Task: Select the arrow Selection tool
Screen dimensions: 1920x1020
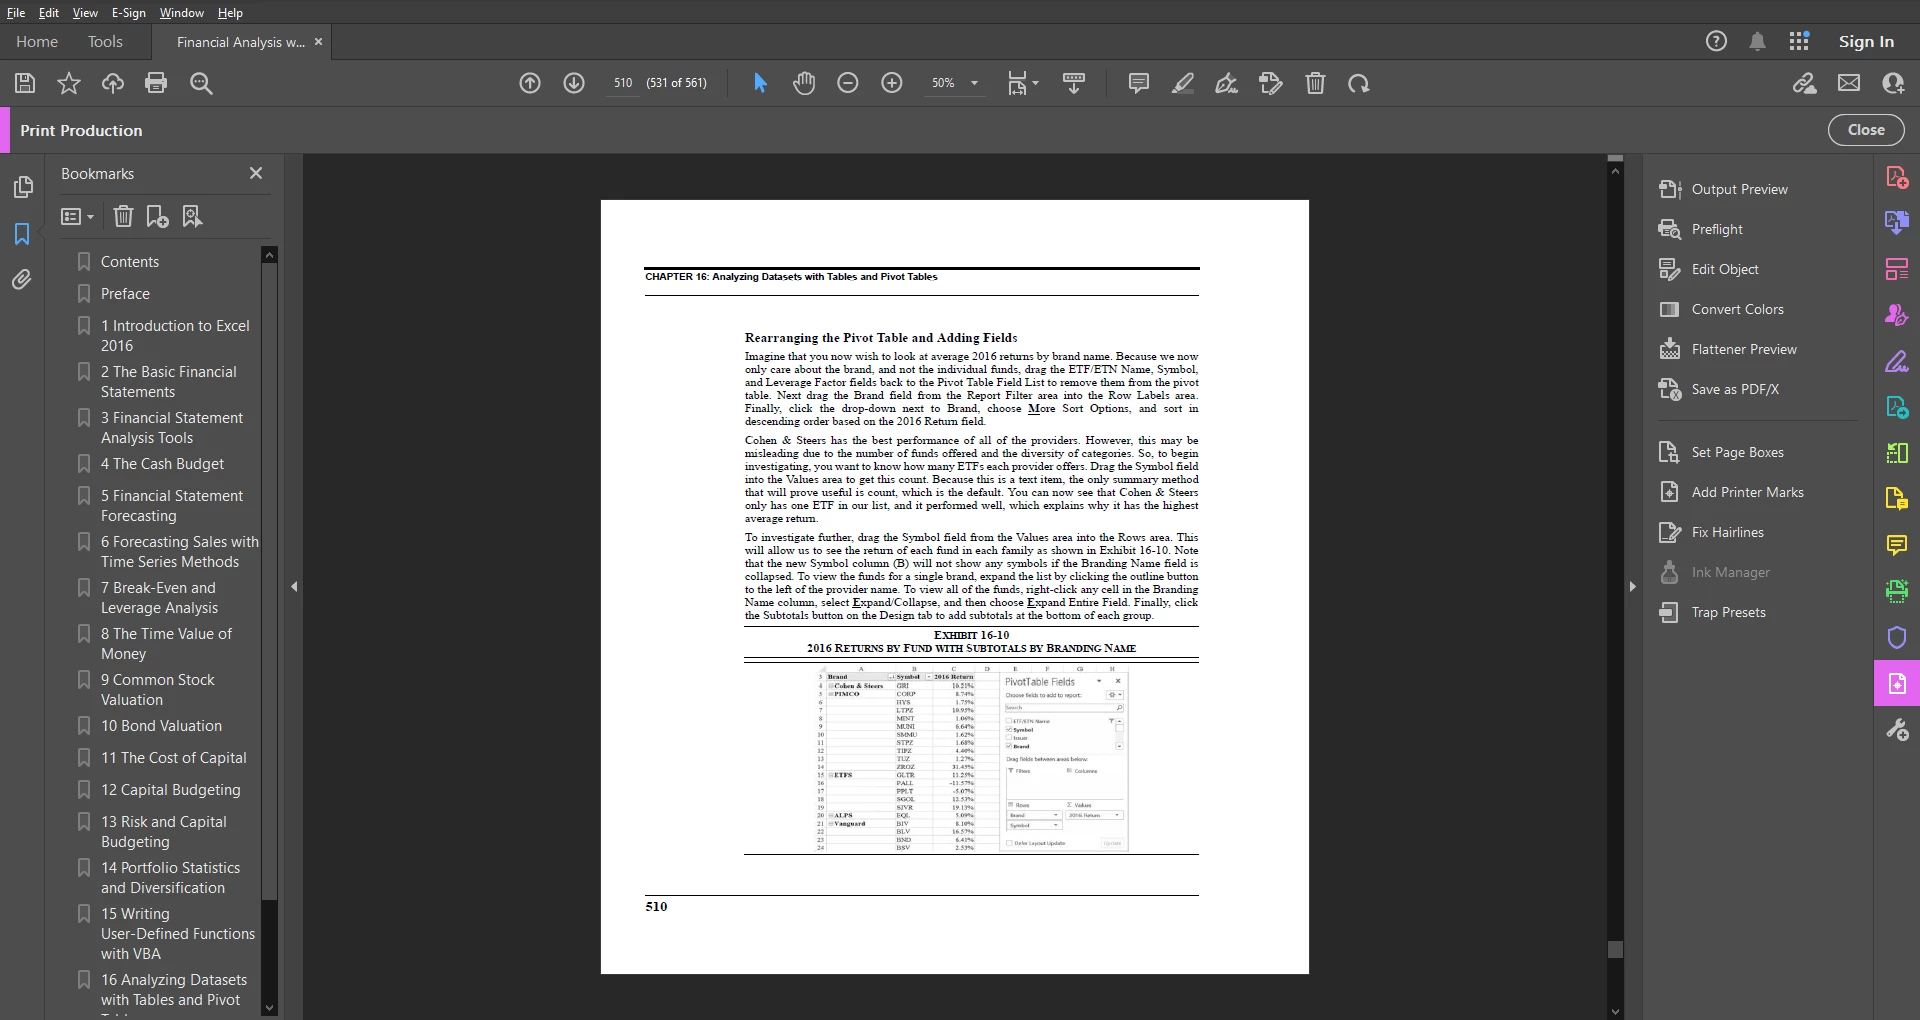Action: tap(760, 83)
